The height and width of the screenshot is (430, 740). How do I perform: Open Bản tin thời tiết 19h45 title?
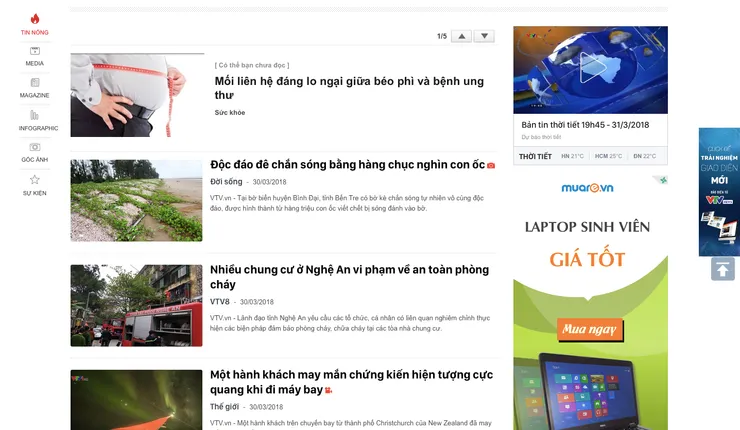[x=585, y=125]
